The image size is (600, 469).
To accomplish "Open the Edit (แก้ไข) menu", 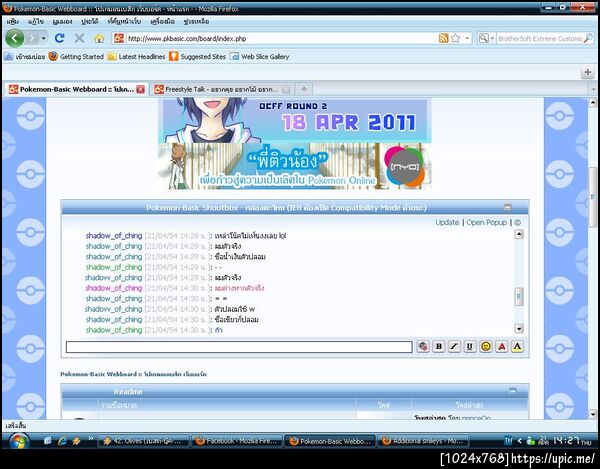I will pyautogui.click(x=36, y=21).
